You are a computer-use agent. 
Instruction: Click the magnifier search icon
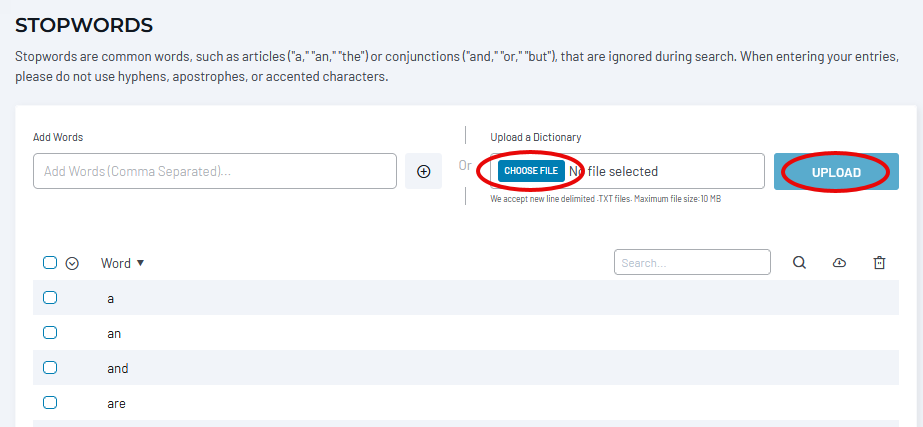click(799, 263)
